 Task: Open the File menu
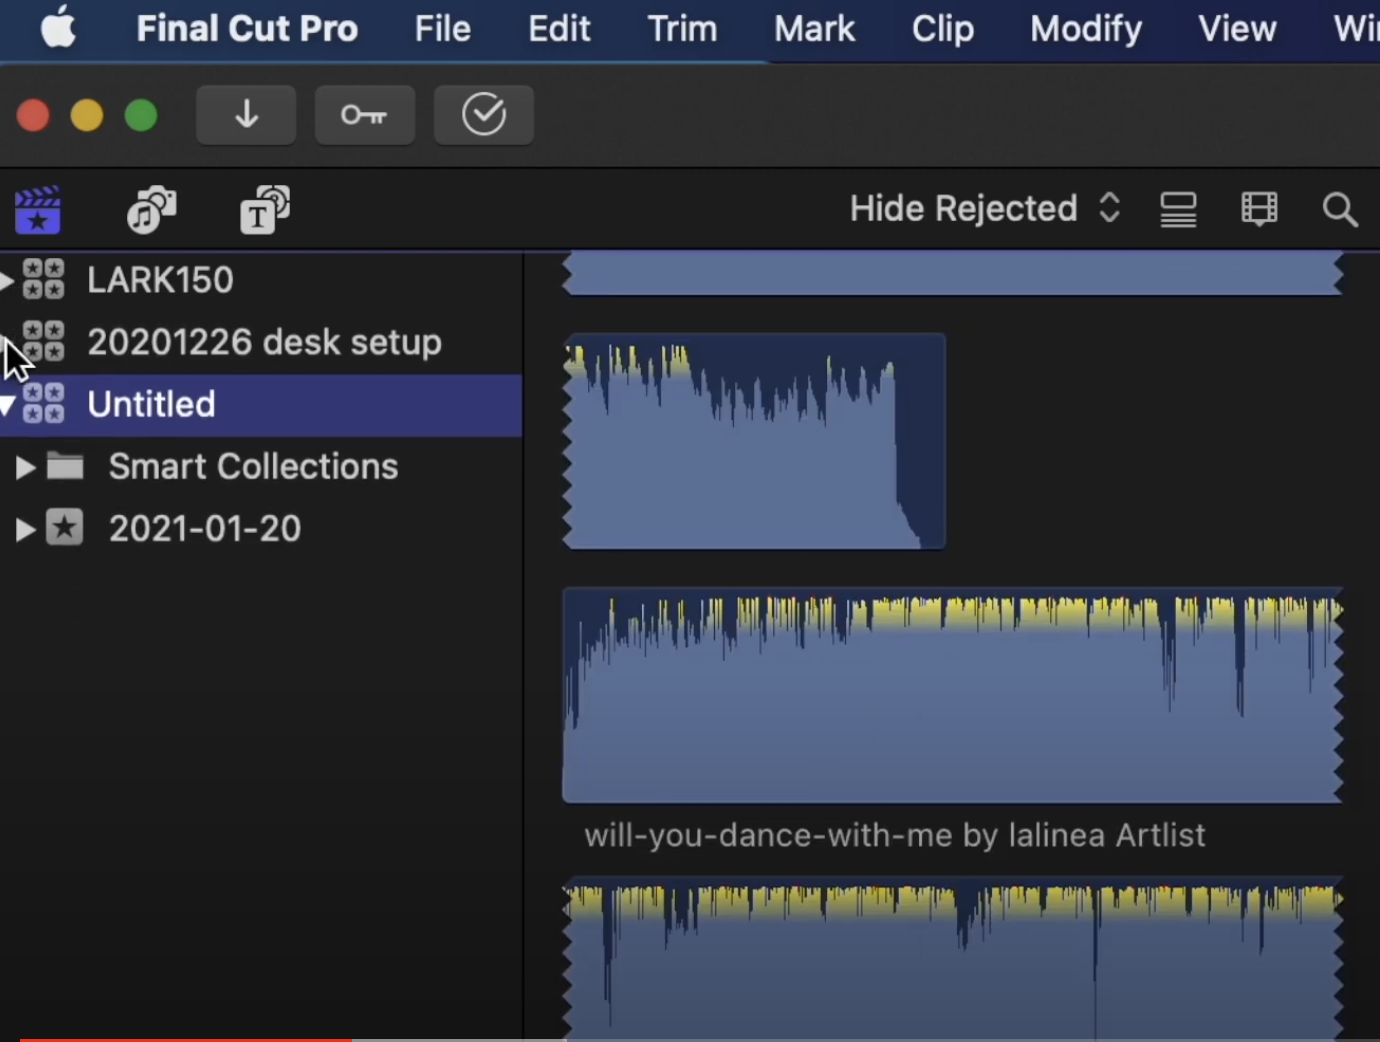point(442,29)
